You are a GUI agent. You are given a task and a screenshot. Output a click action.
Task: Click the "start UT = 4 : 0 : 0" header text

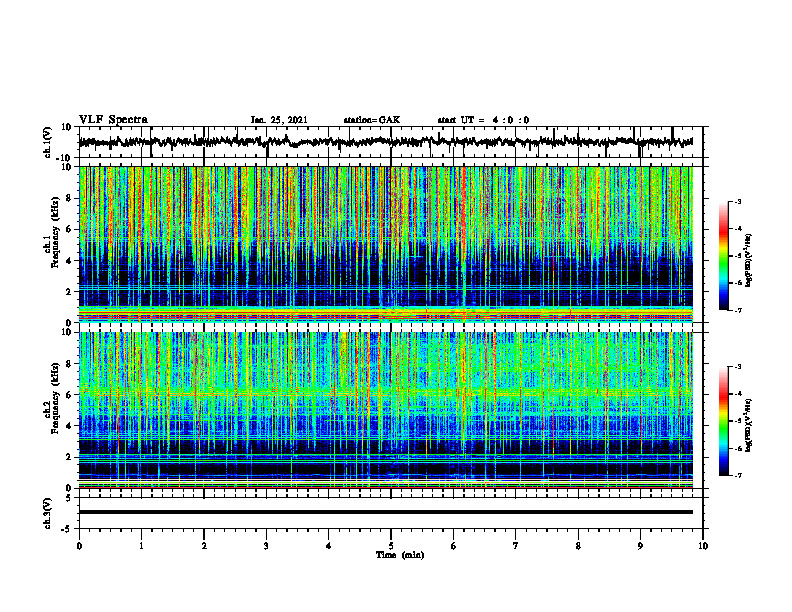483,120
